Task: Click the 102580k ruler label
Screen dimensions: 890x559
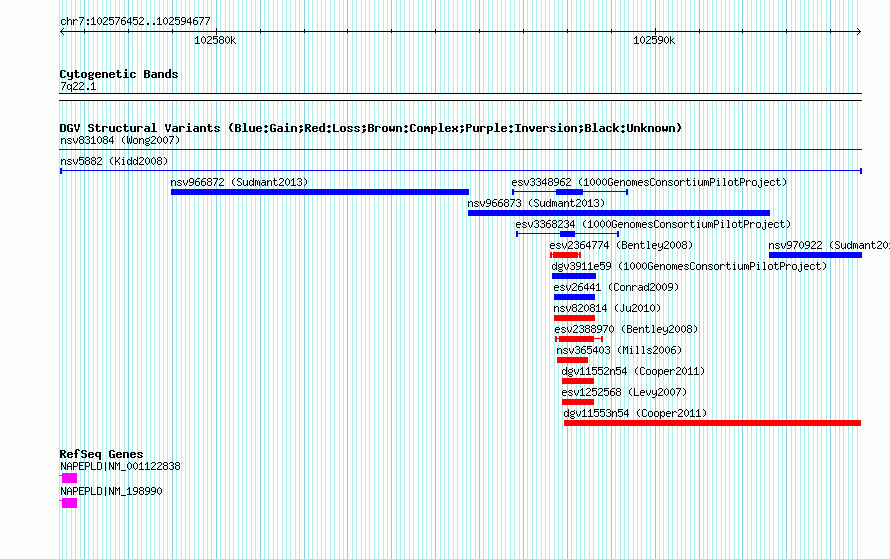Action: (x=215, y=41)
